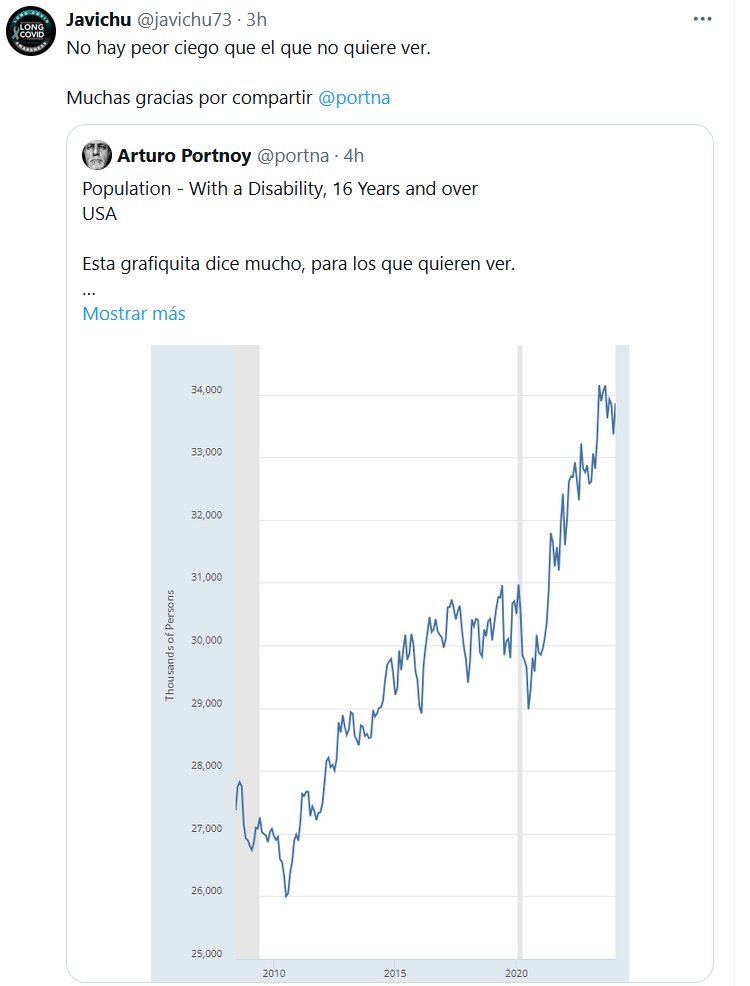
Task: Open the Javichu display name profile link
Action: pyautogui.click(x=98, y=20)
